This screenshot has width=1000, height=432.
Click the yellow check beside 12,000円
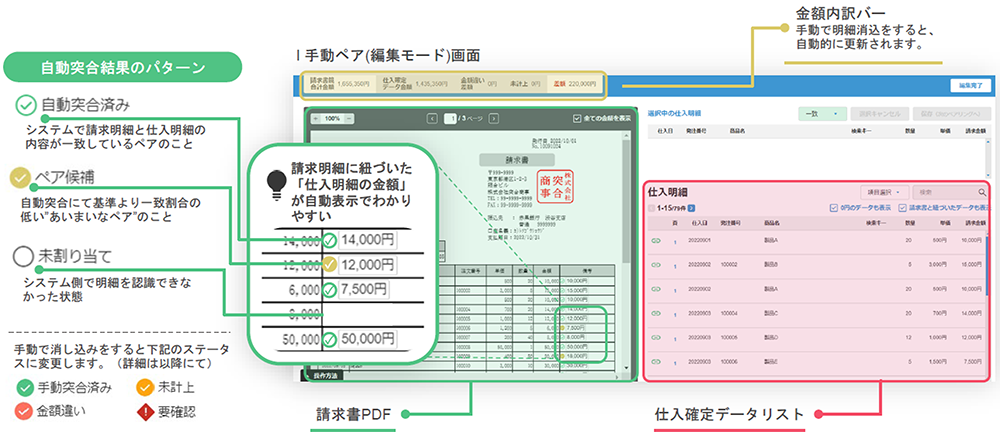[x=330, y=265]
